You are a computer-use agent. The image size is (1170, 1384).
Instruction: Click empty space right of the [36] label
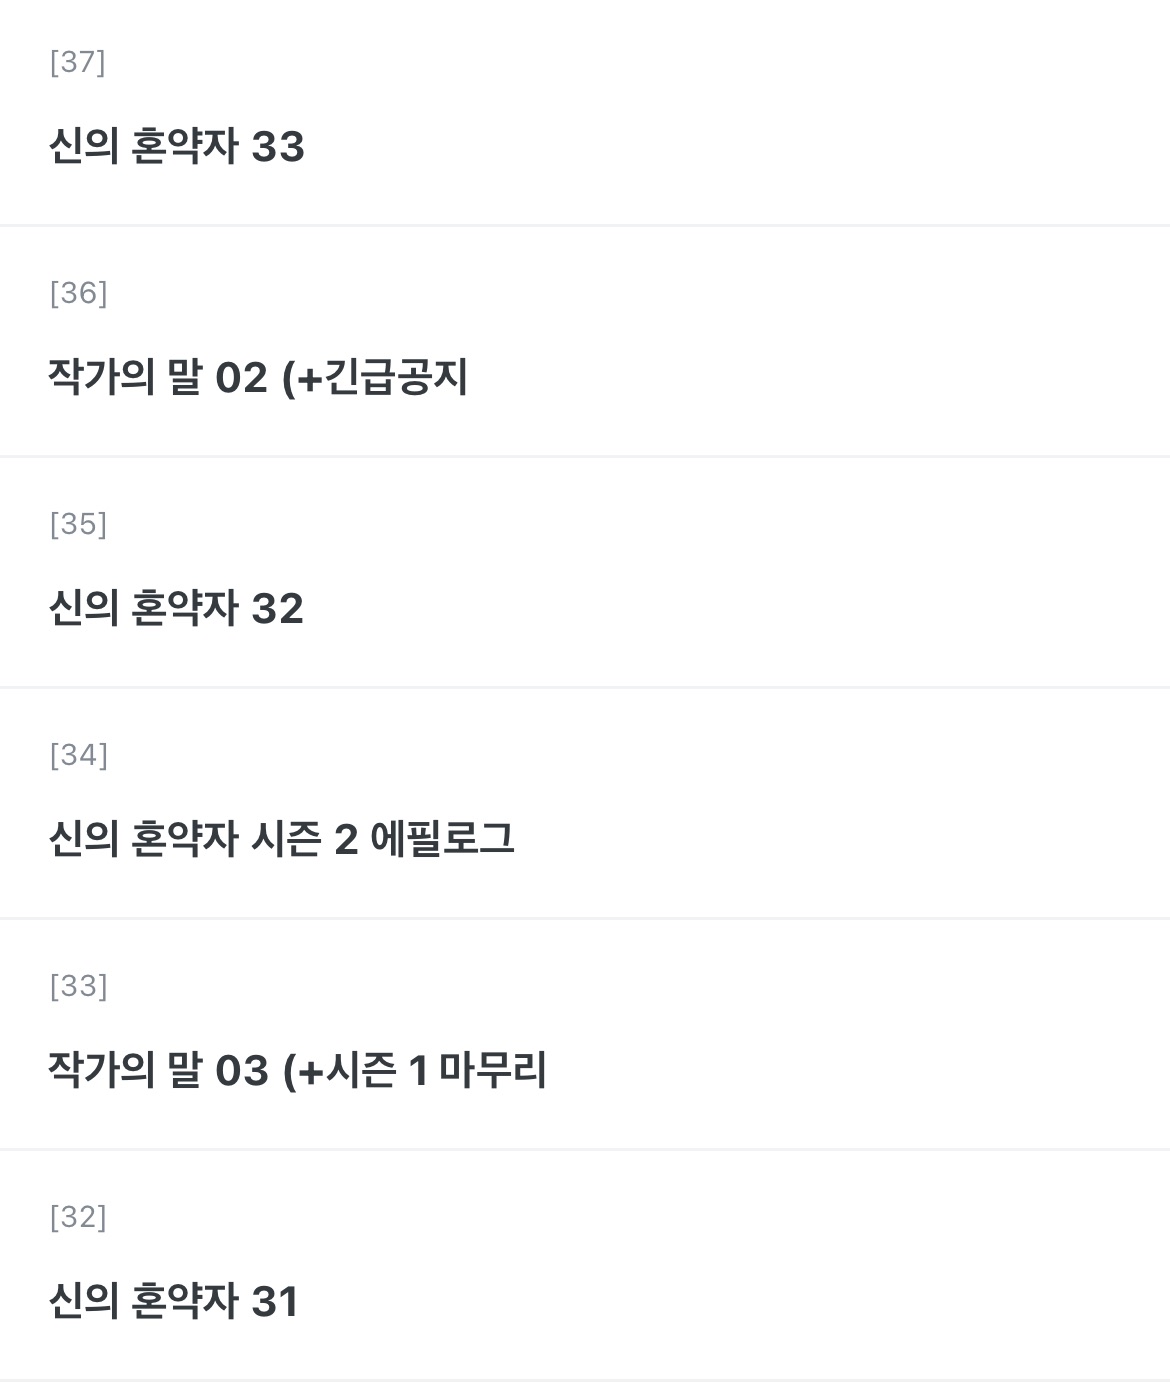point(600,293)
